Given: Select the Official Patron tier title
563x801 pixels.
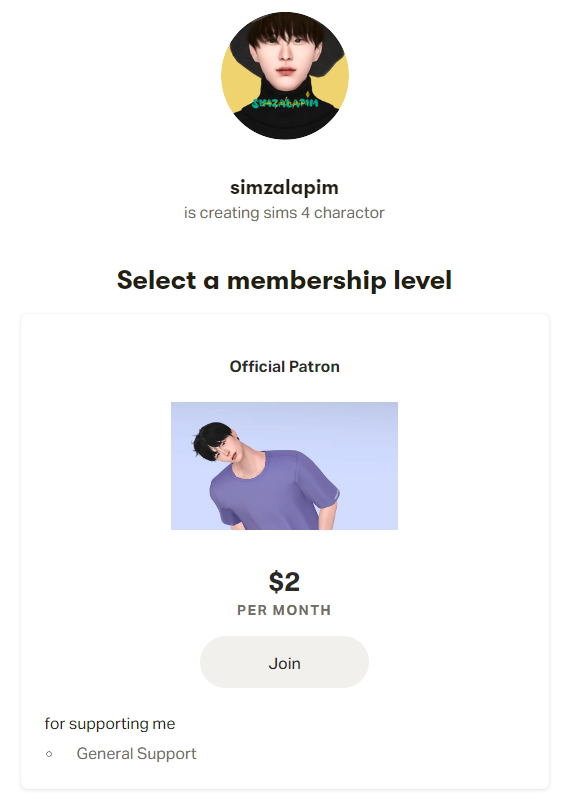Looking at the screenshot, I should [x=285, y=366].
